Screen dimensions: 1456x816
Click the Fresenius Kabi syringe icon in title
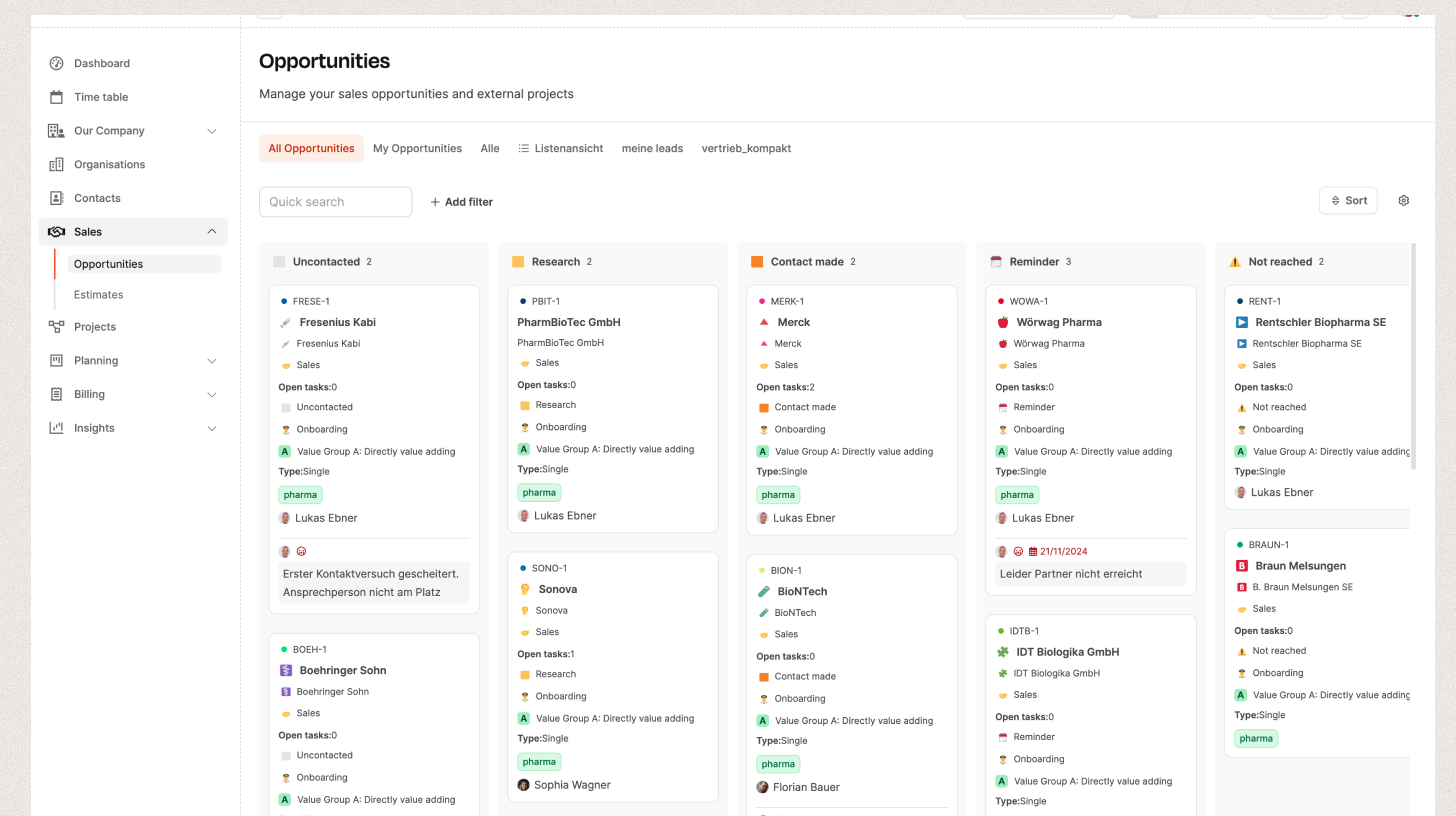286,323
